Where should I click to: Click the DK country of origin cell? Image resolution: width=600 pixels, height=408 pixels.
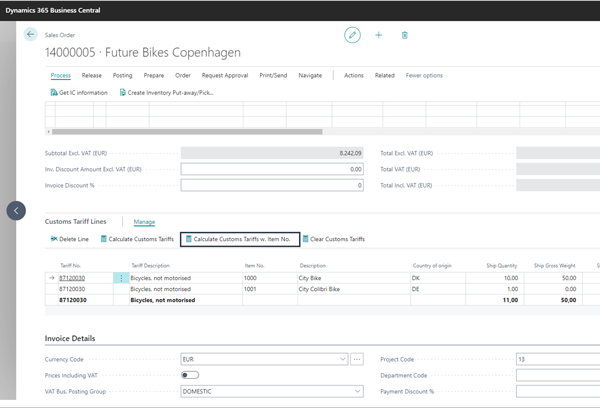(x=438, y=278)
